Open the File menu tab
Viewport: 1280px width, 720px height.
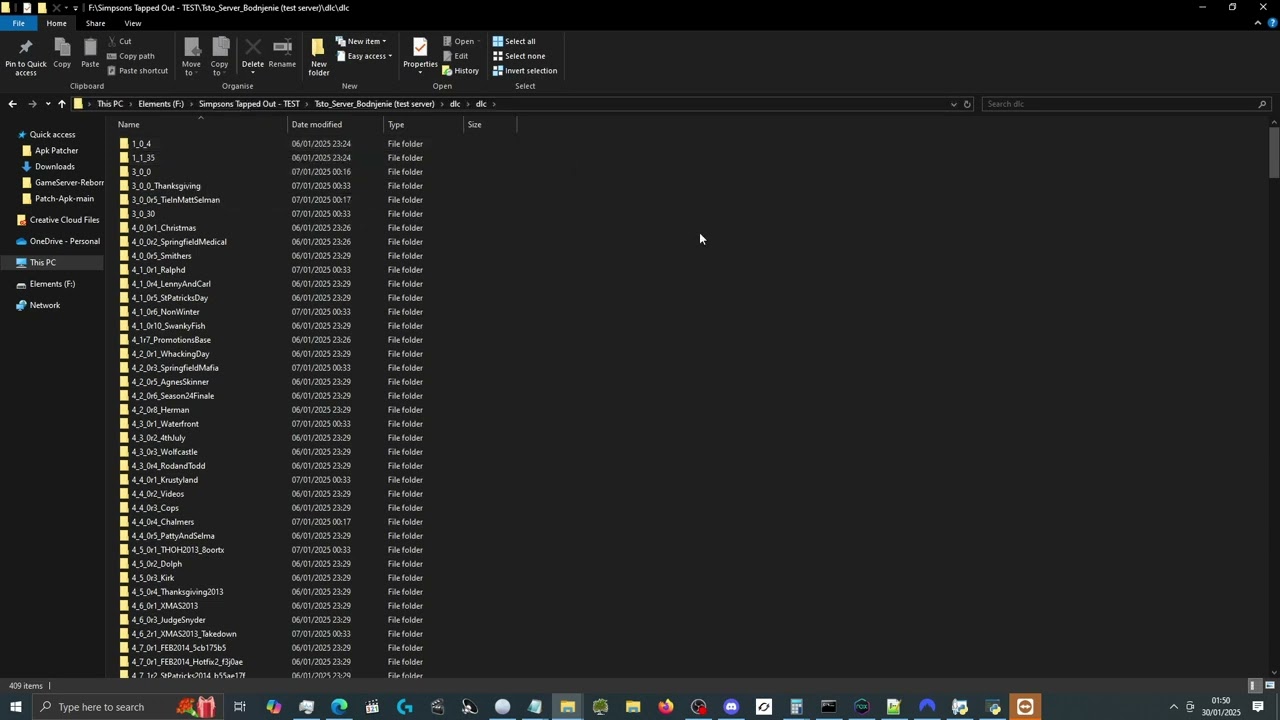(18, 23)
